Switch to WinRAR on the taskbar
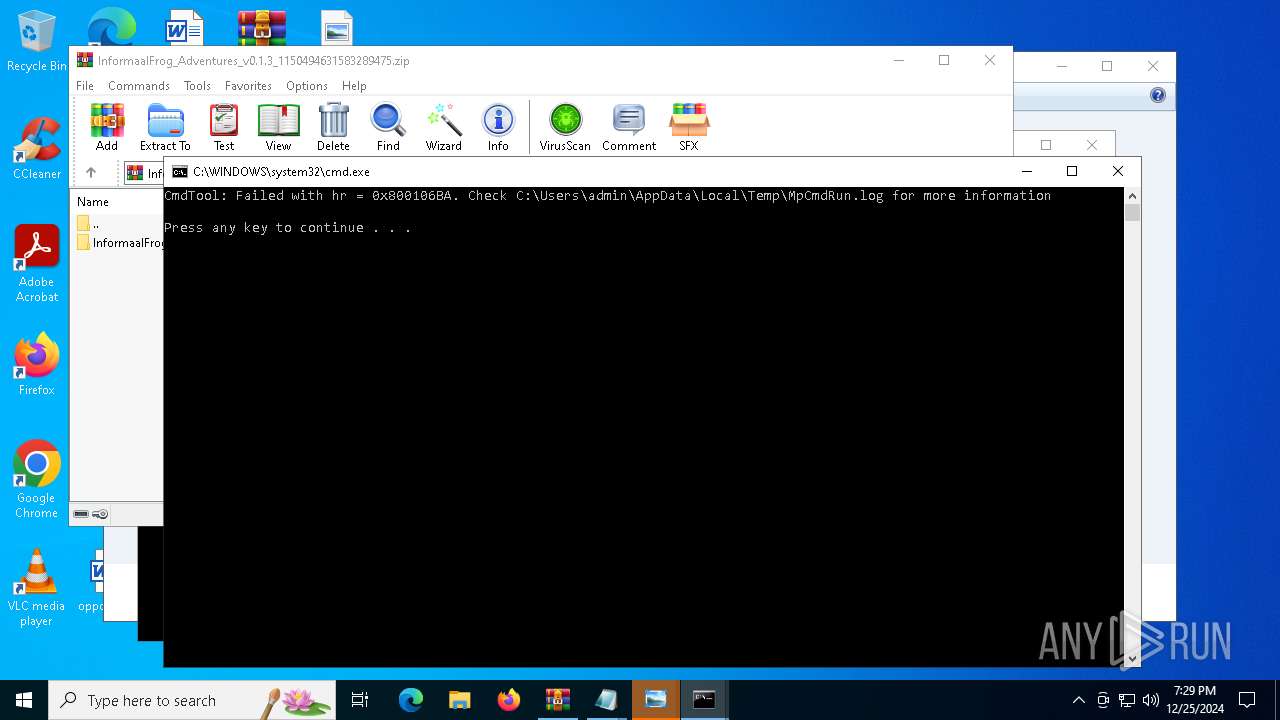1280x720 pixels. (x=557, y=700)
